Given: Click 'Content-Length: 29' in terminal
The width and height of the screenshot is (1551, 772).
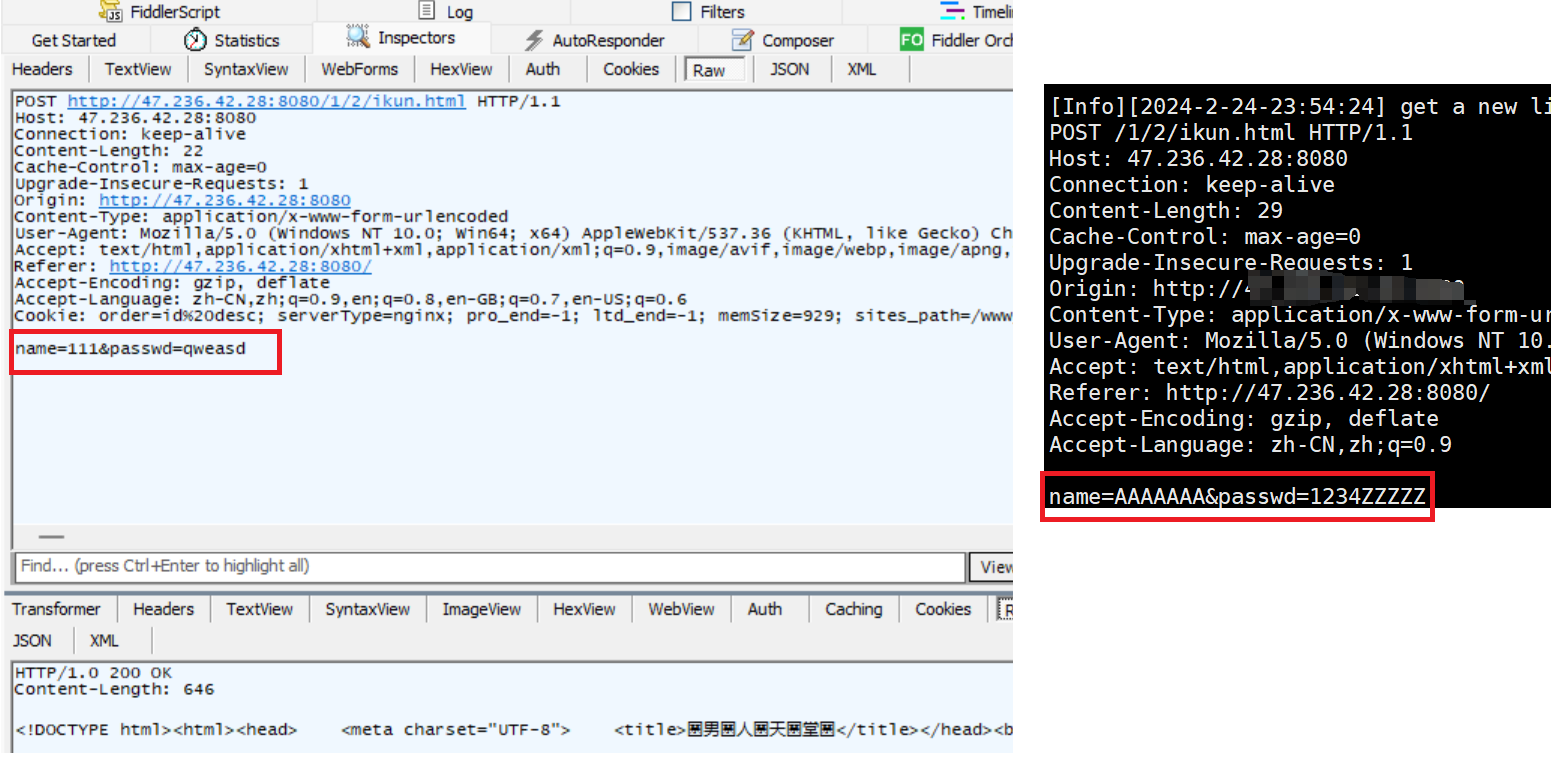Looking at the screenshot, I should 1165,211.
